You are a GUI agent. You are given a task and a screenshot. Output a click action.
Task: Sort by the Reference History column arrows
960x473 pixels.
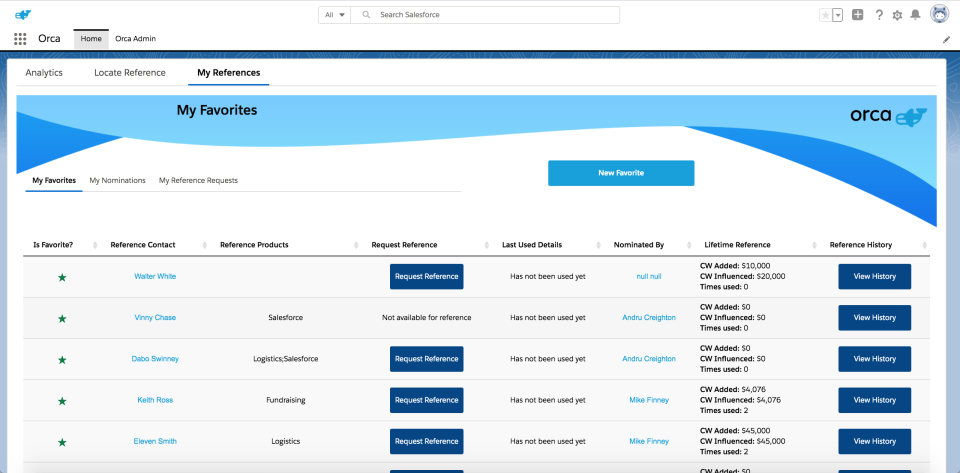924,245
